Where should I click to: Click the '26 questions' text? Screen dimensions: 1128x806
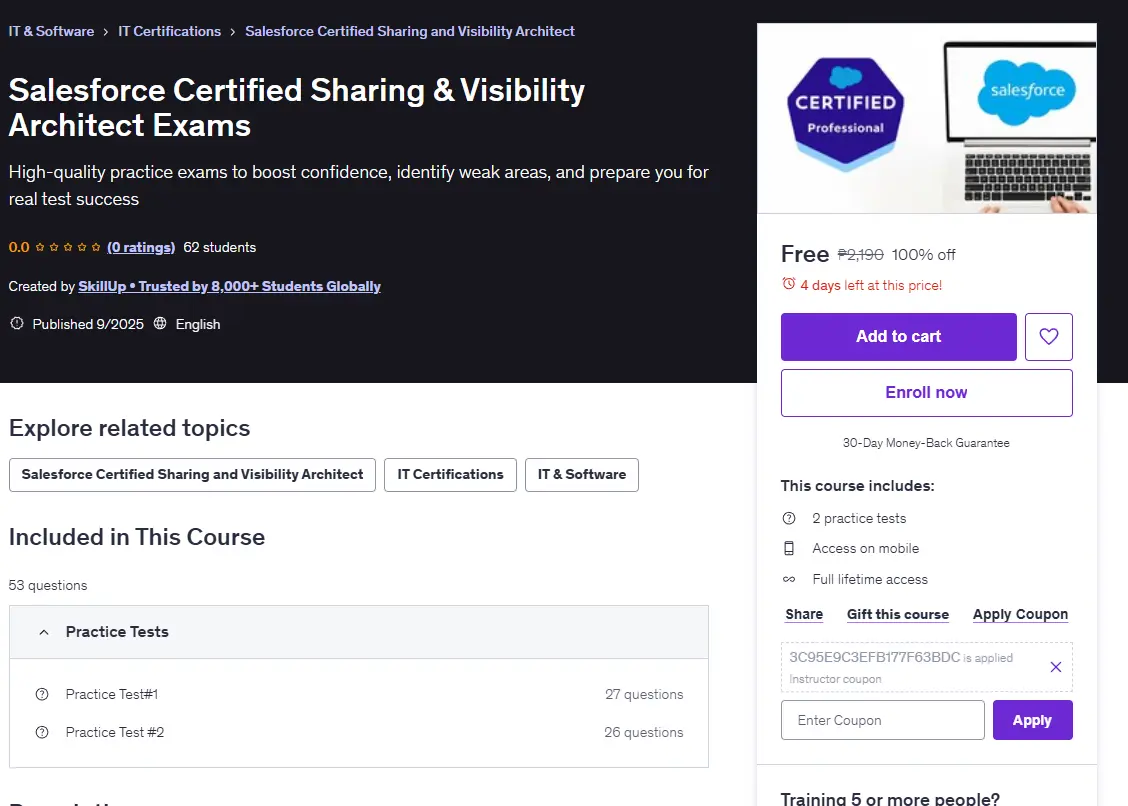644,733
